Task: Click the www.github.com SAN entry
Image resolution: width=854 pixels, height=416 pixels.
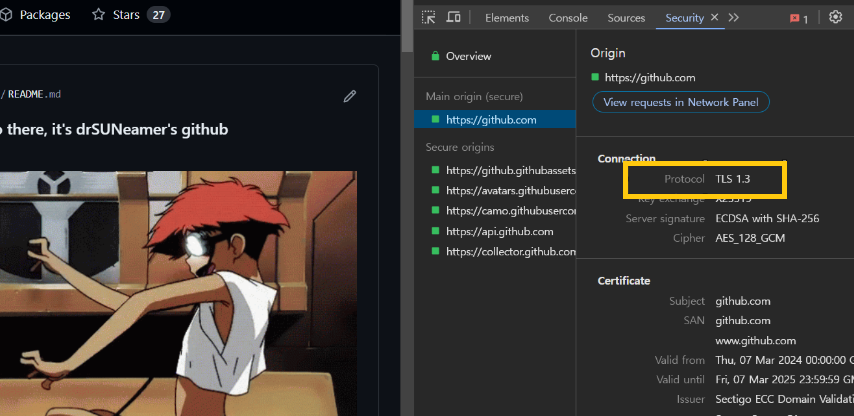Action: point(755,341)
